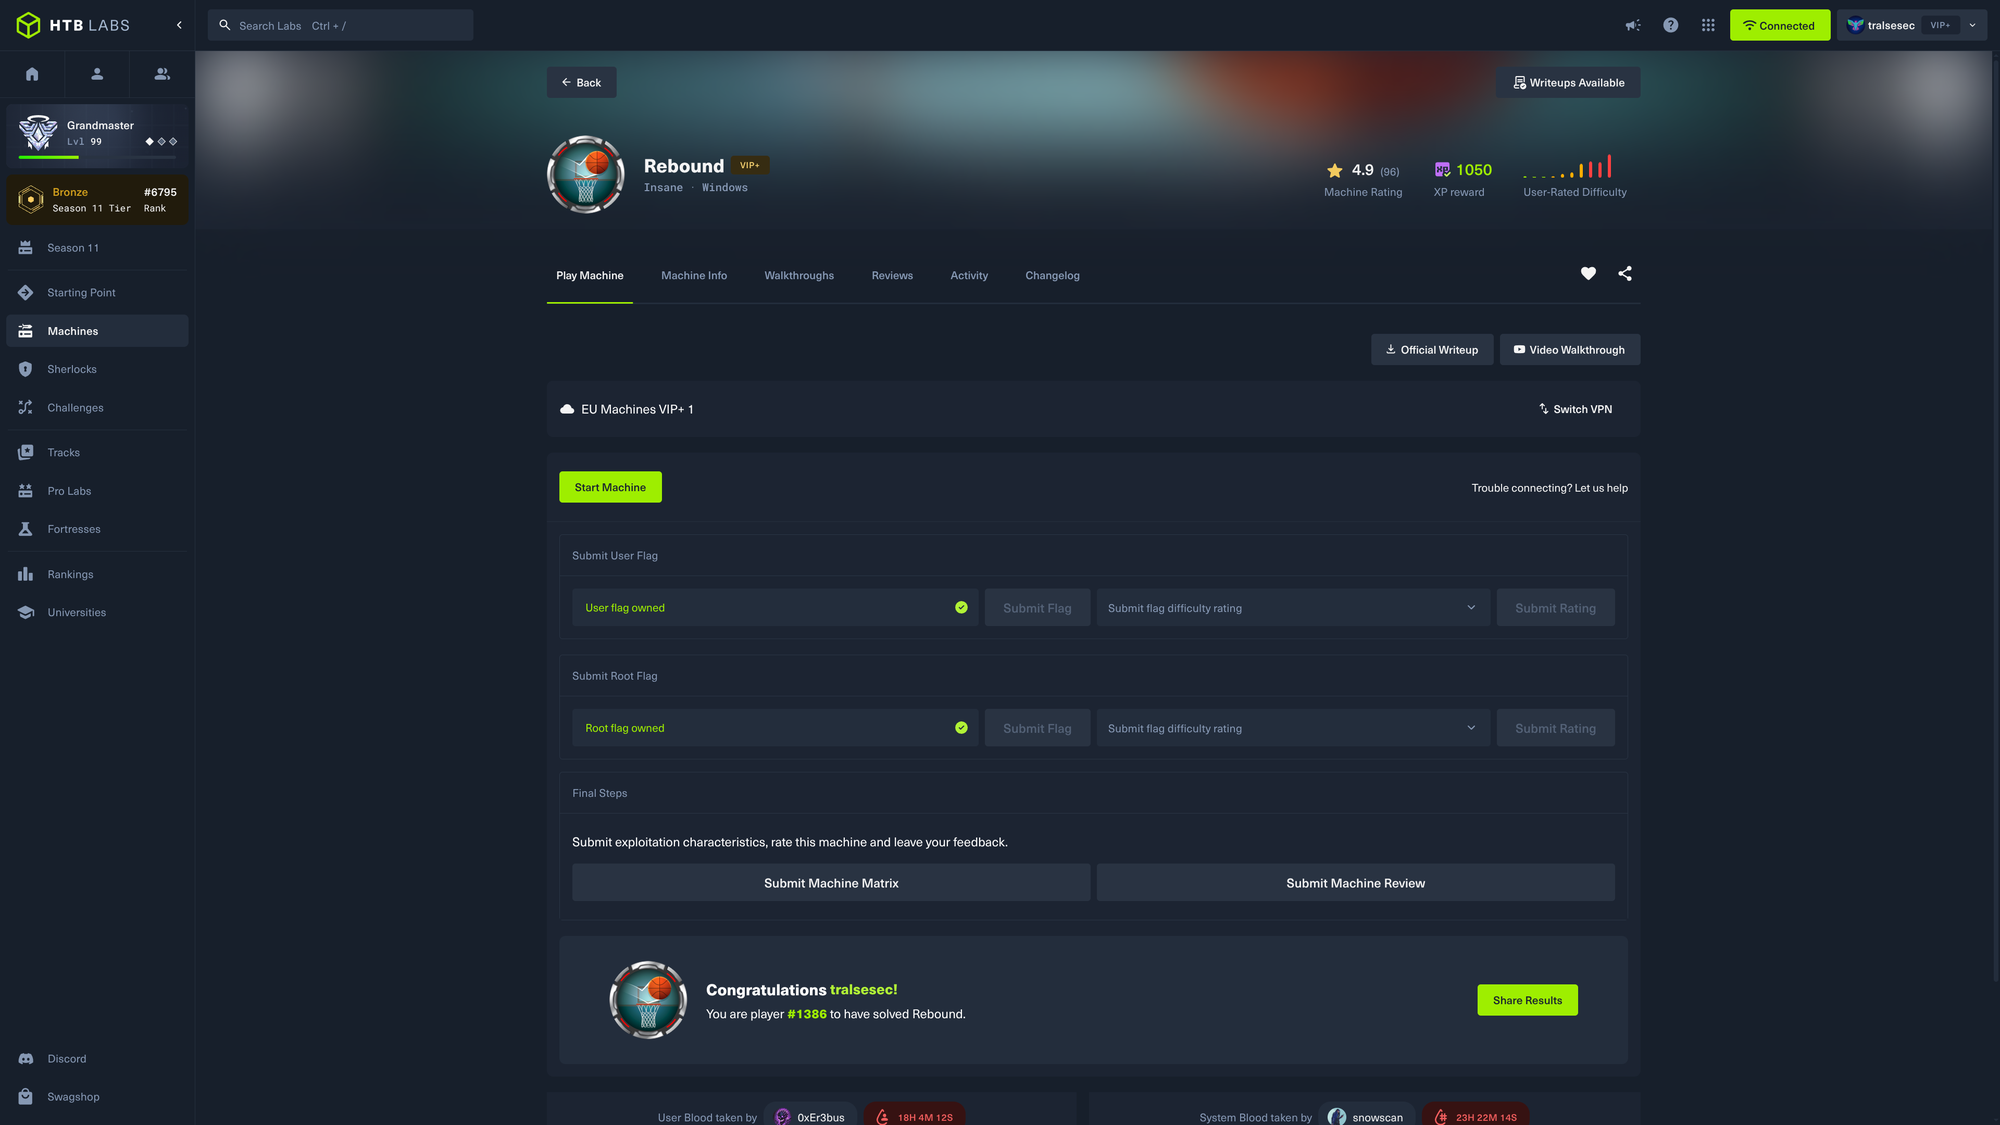The image size is (2000, 1125).
Task: Click the Grandmaster rank badge icon
Action: [38, 133]
